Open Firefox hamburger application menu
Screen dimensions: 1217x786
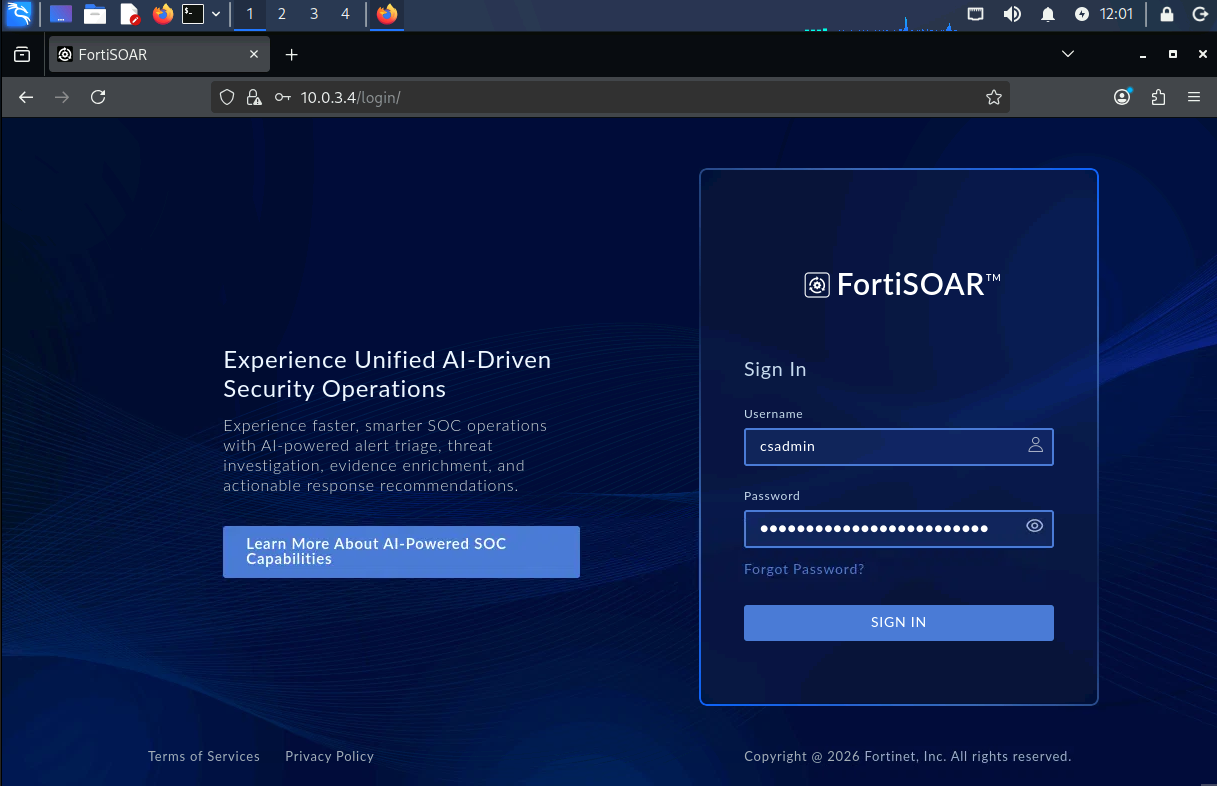click(1193, 97)
